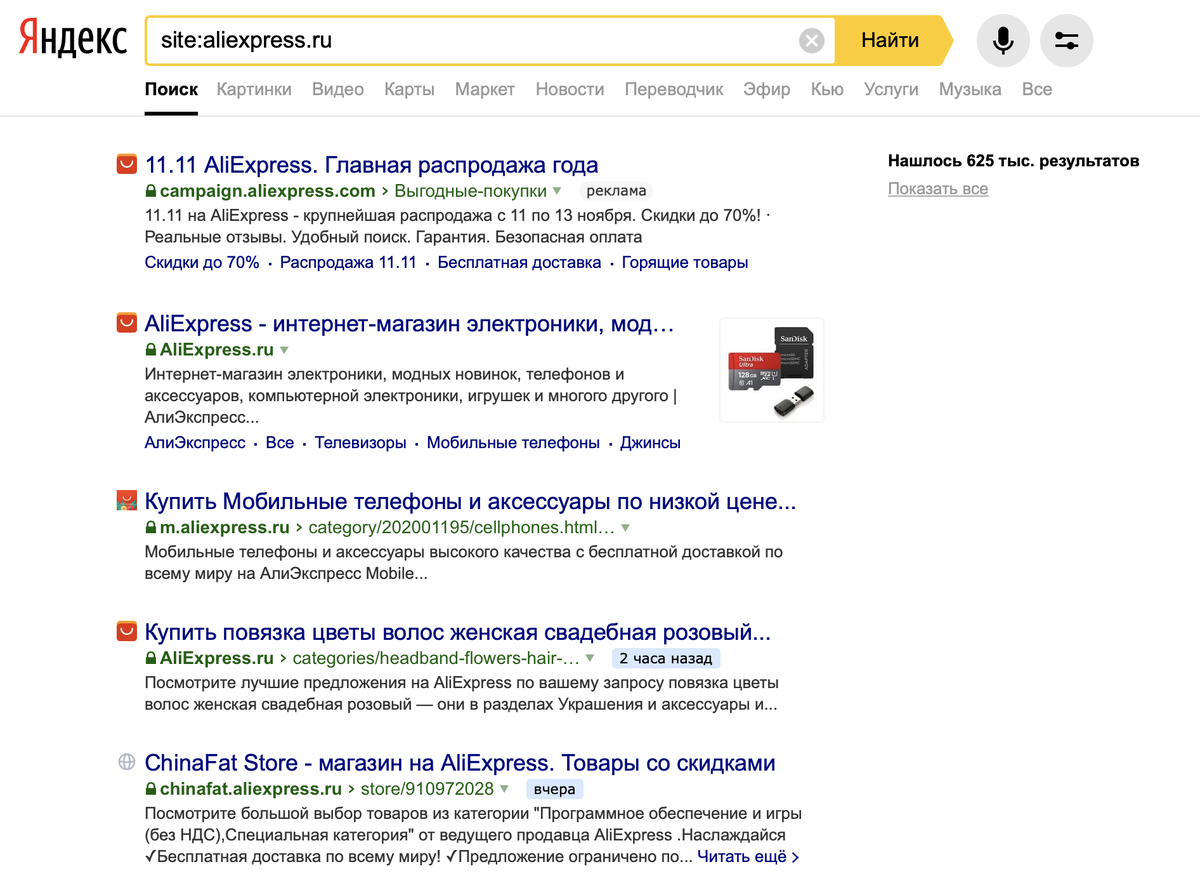This screenshot has width=1200, height=876.
Task: Open the Эфир tab
Action: [x=767, y=89]
